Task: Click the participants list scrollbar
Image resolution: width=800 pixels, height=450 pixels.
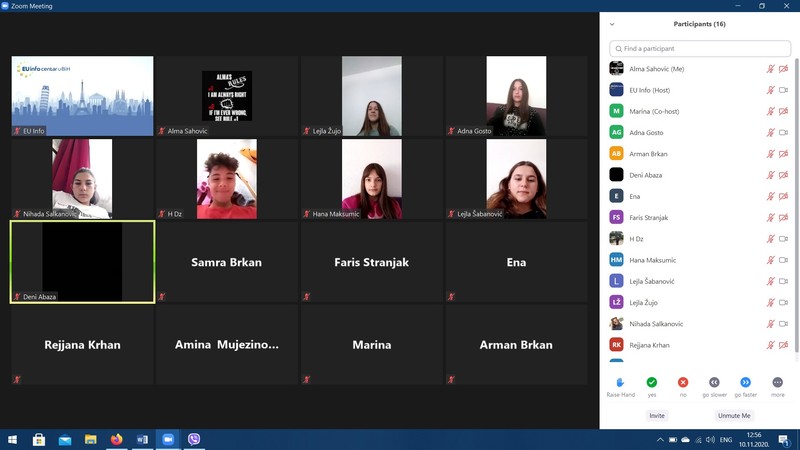Action: [796, 200]
